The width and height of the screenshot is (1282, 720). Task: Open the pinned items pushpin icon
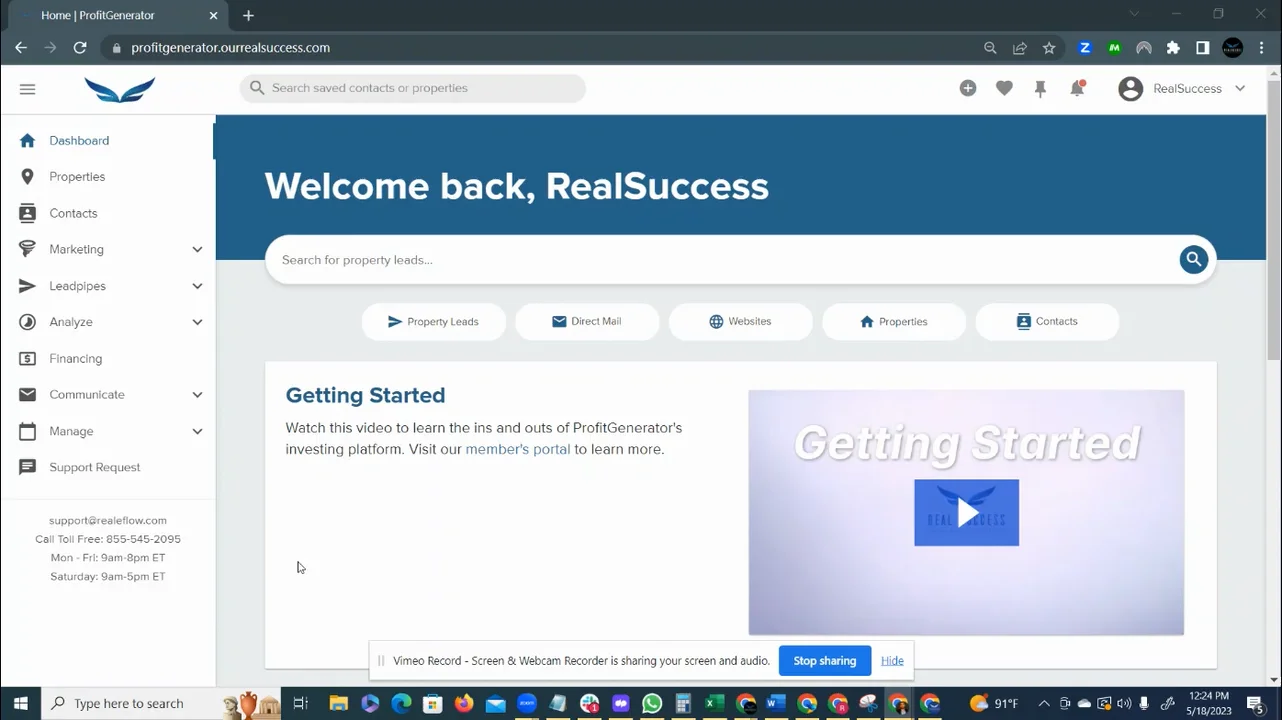click(1040, 89)
